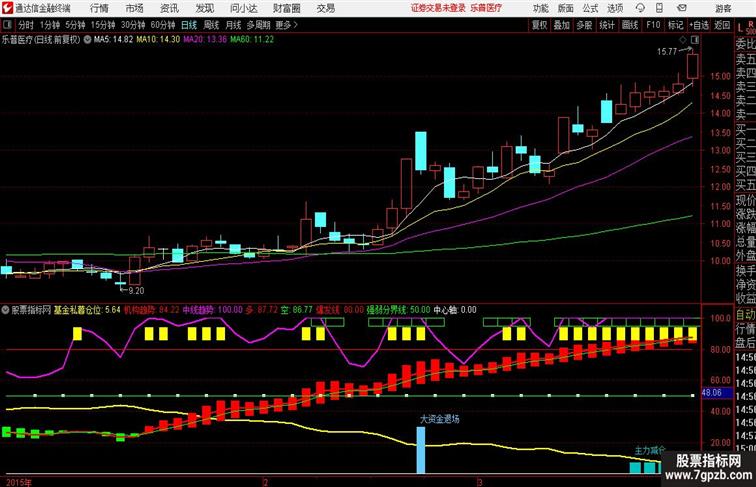Click the 大资金退场 blue signal bar label
Screen dimensions: 756x487
(440, 419)
